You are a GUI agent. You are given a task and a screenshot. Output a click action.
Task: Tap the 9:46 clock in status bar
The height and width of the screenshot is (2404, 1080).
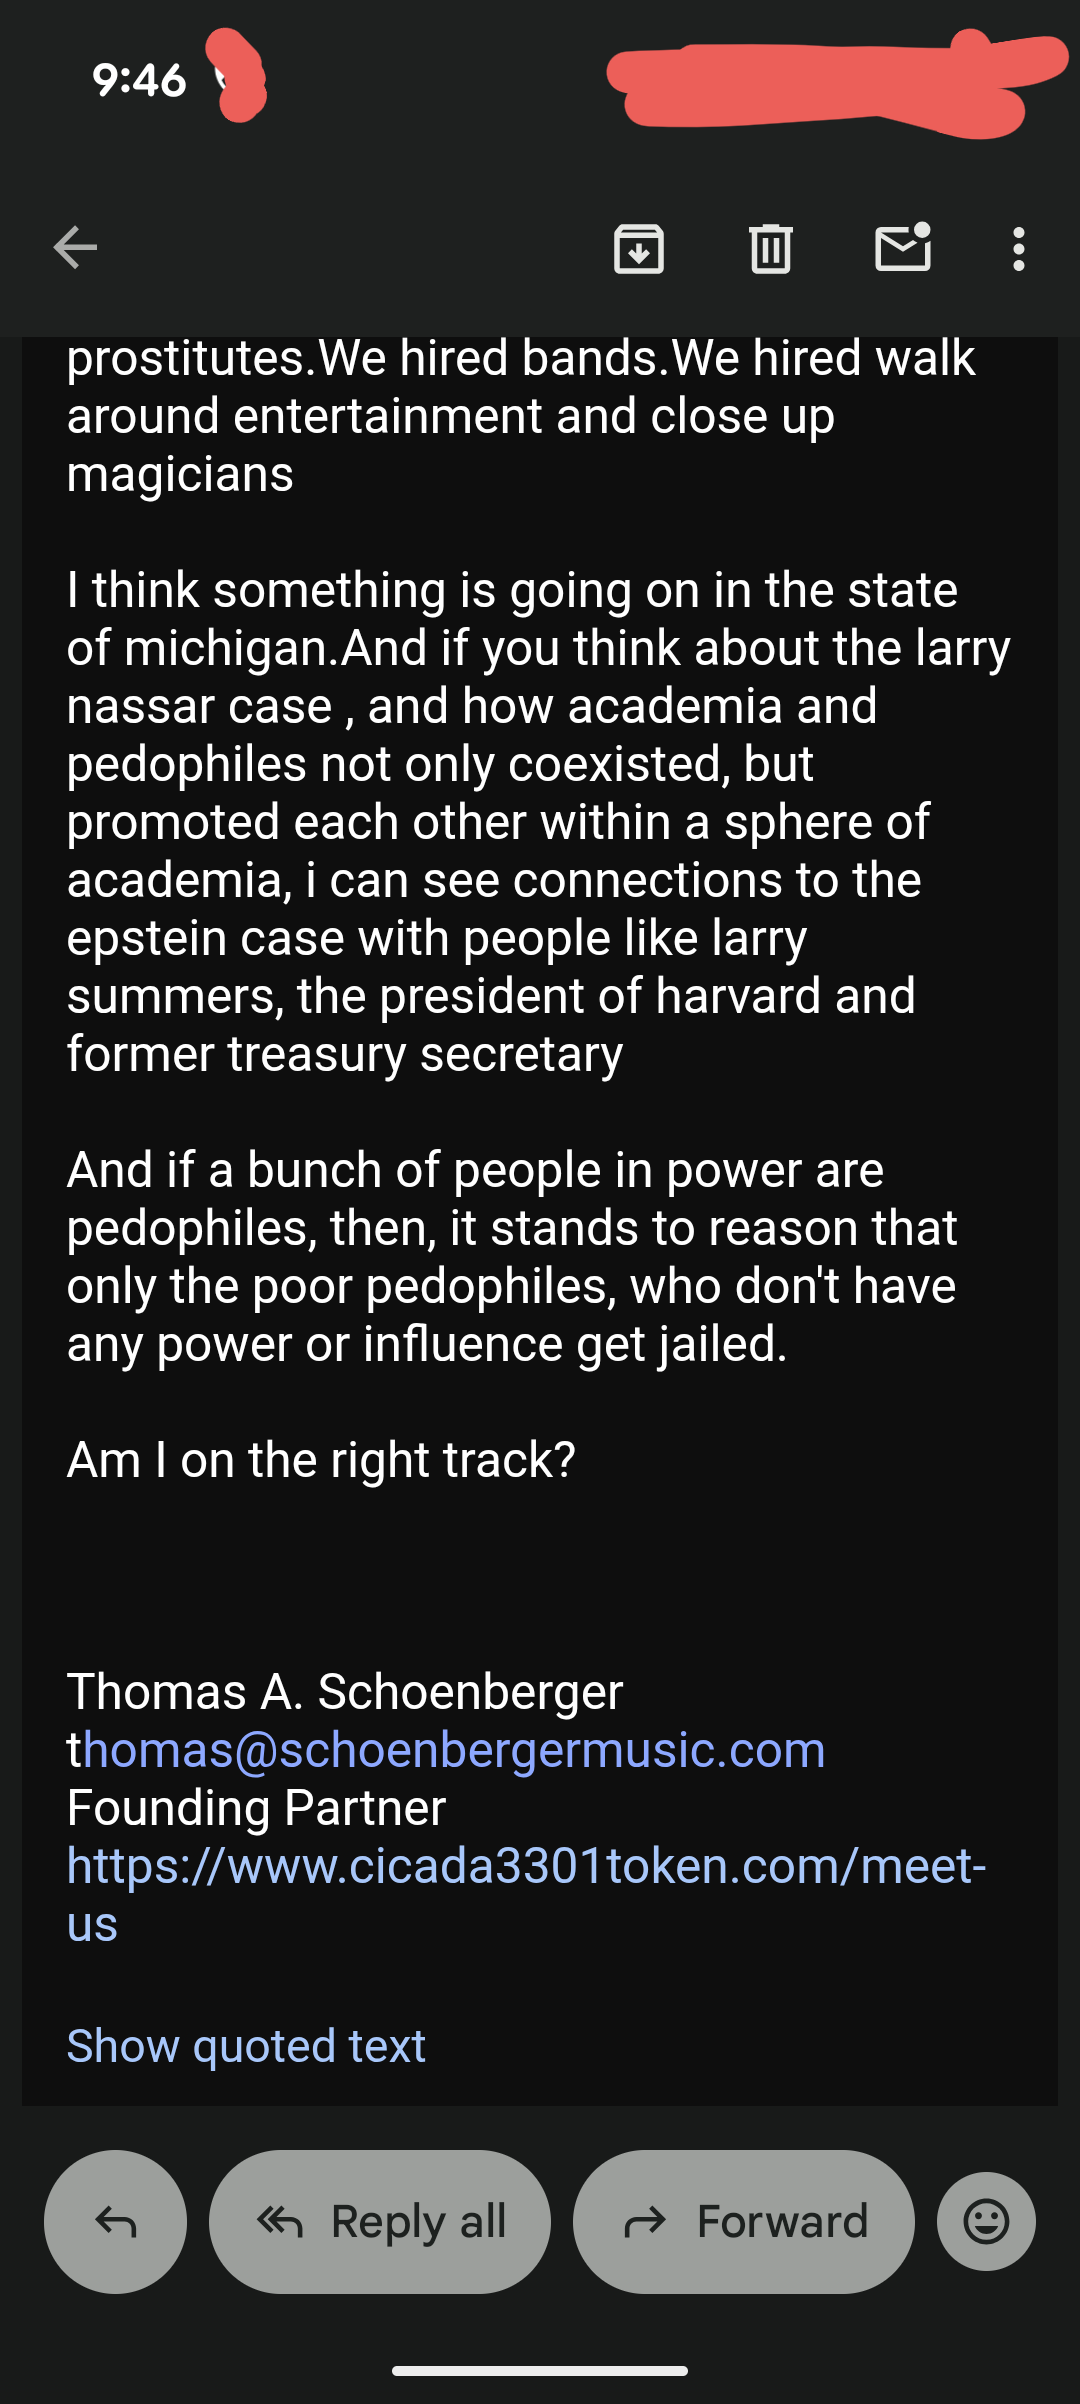click(139, 80)
